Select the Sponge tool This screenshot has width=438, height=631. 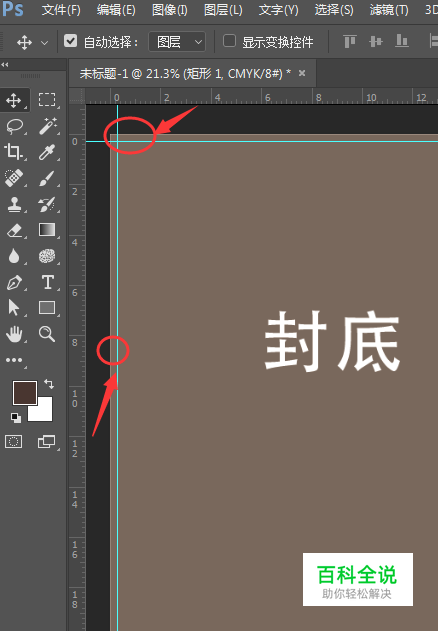click(x=47, y=256)
